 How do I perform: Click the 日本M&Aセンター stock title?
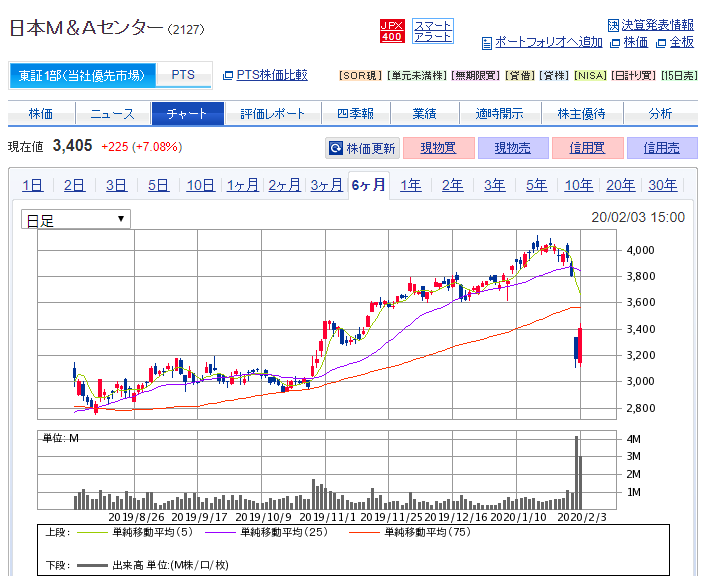pyautogui.click(x=86, y=28)
